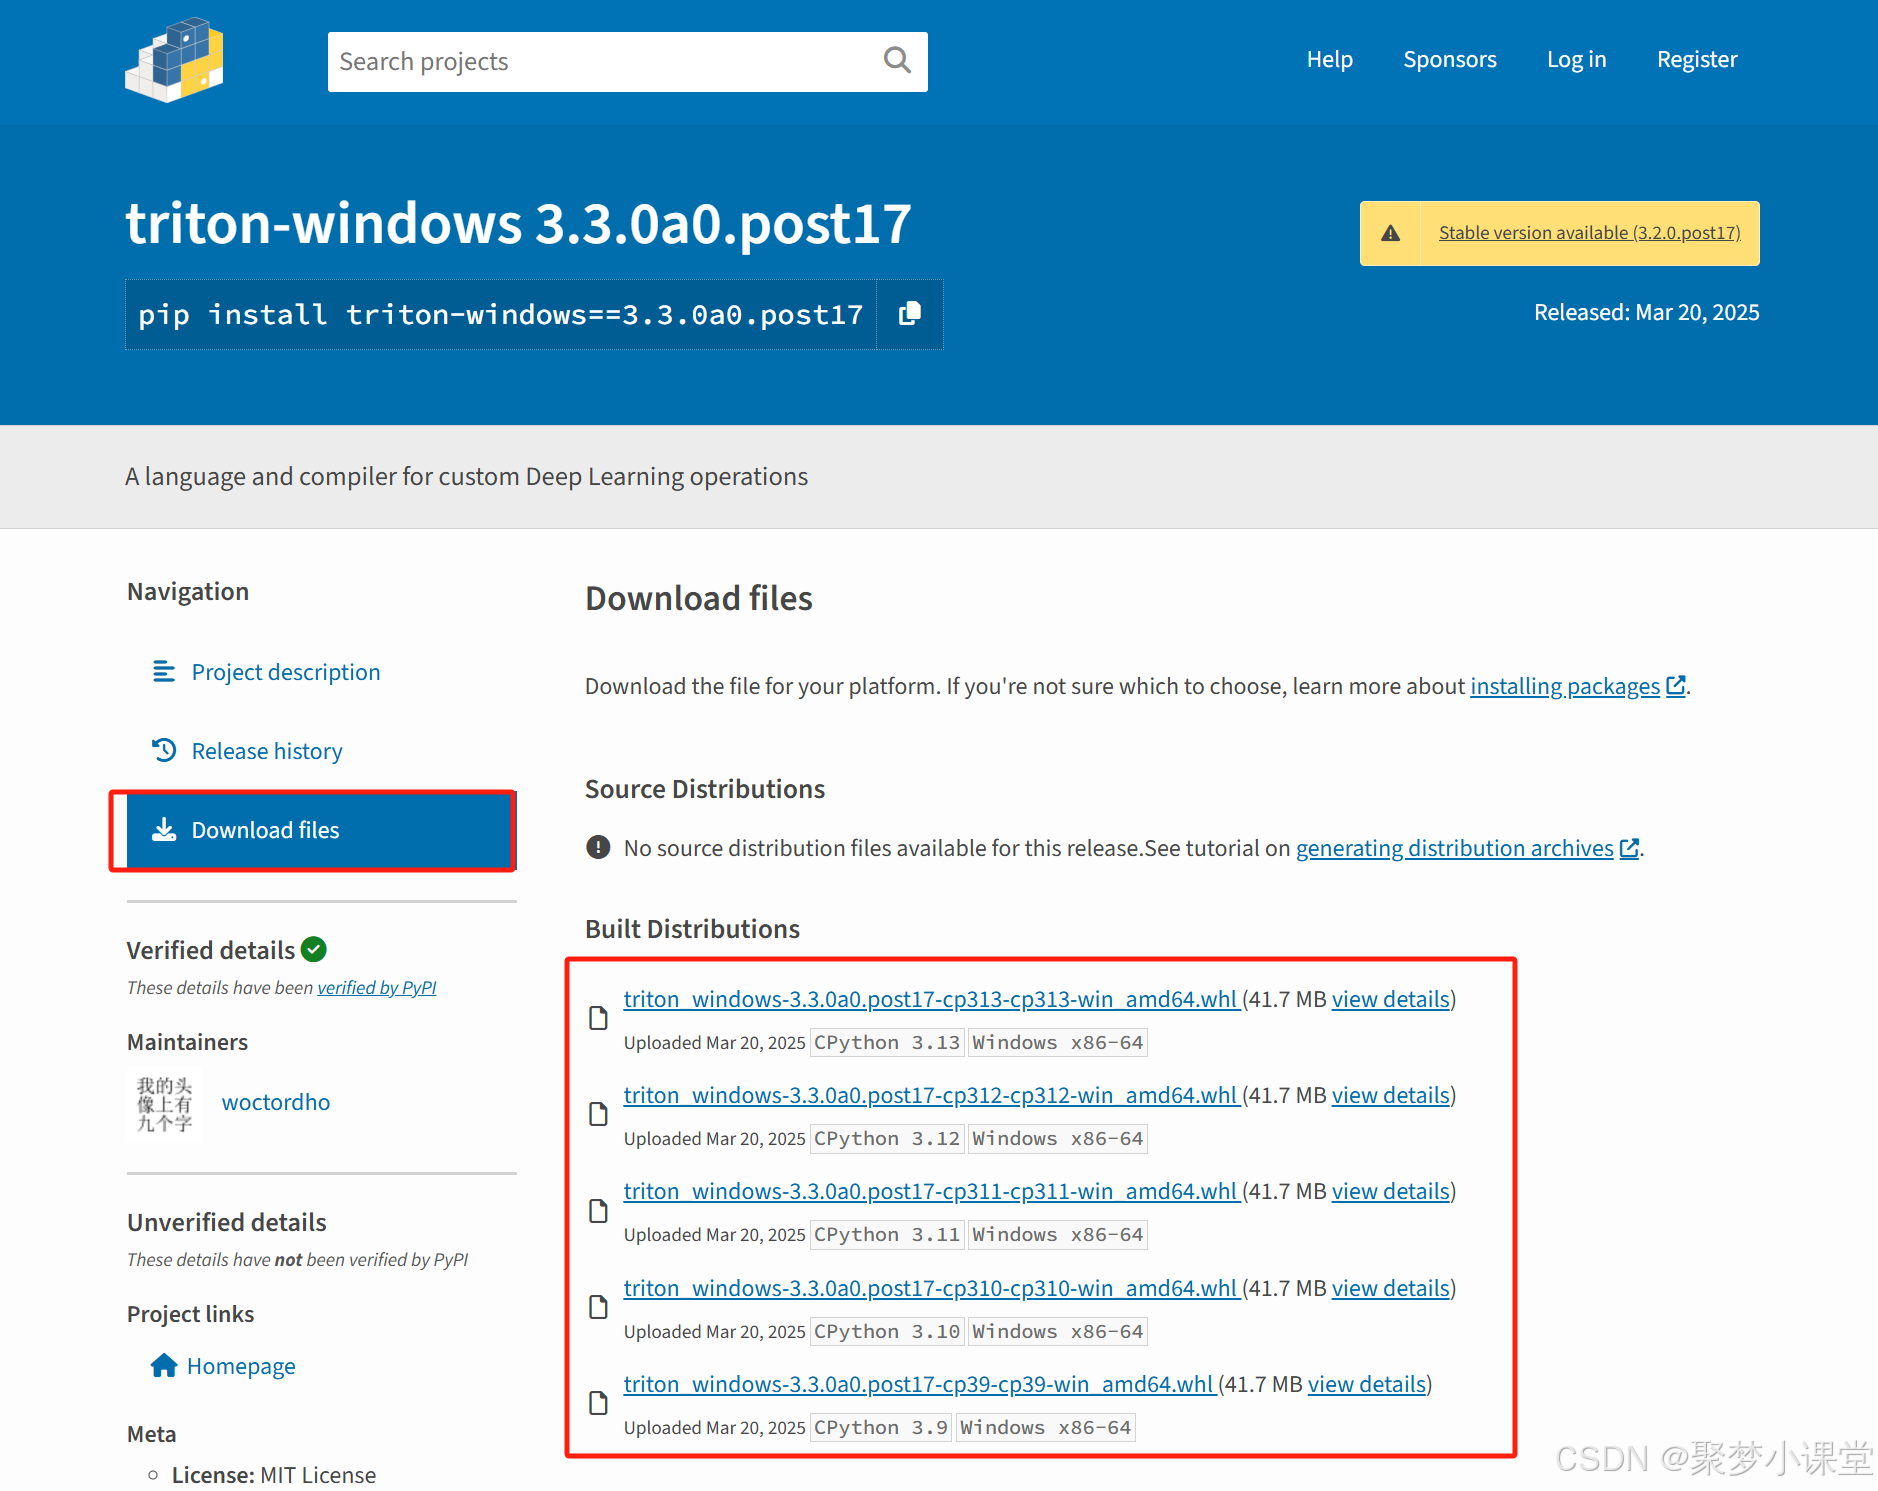Open the Homepage project link
The image size is (1878, 1491).
point(241,1366)
